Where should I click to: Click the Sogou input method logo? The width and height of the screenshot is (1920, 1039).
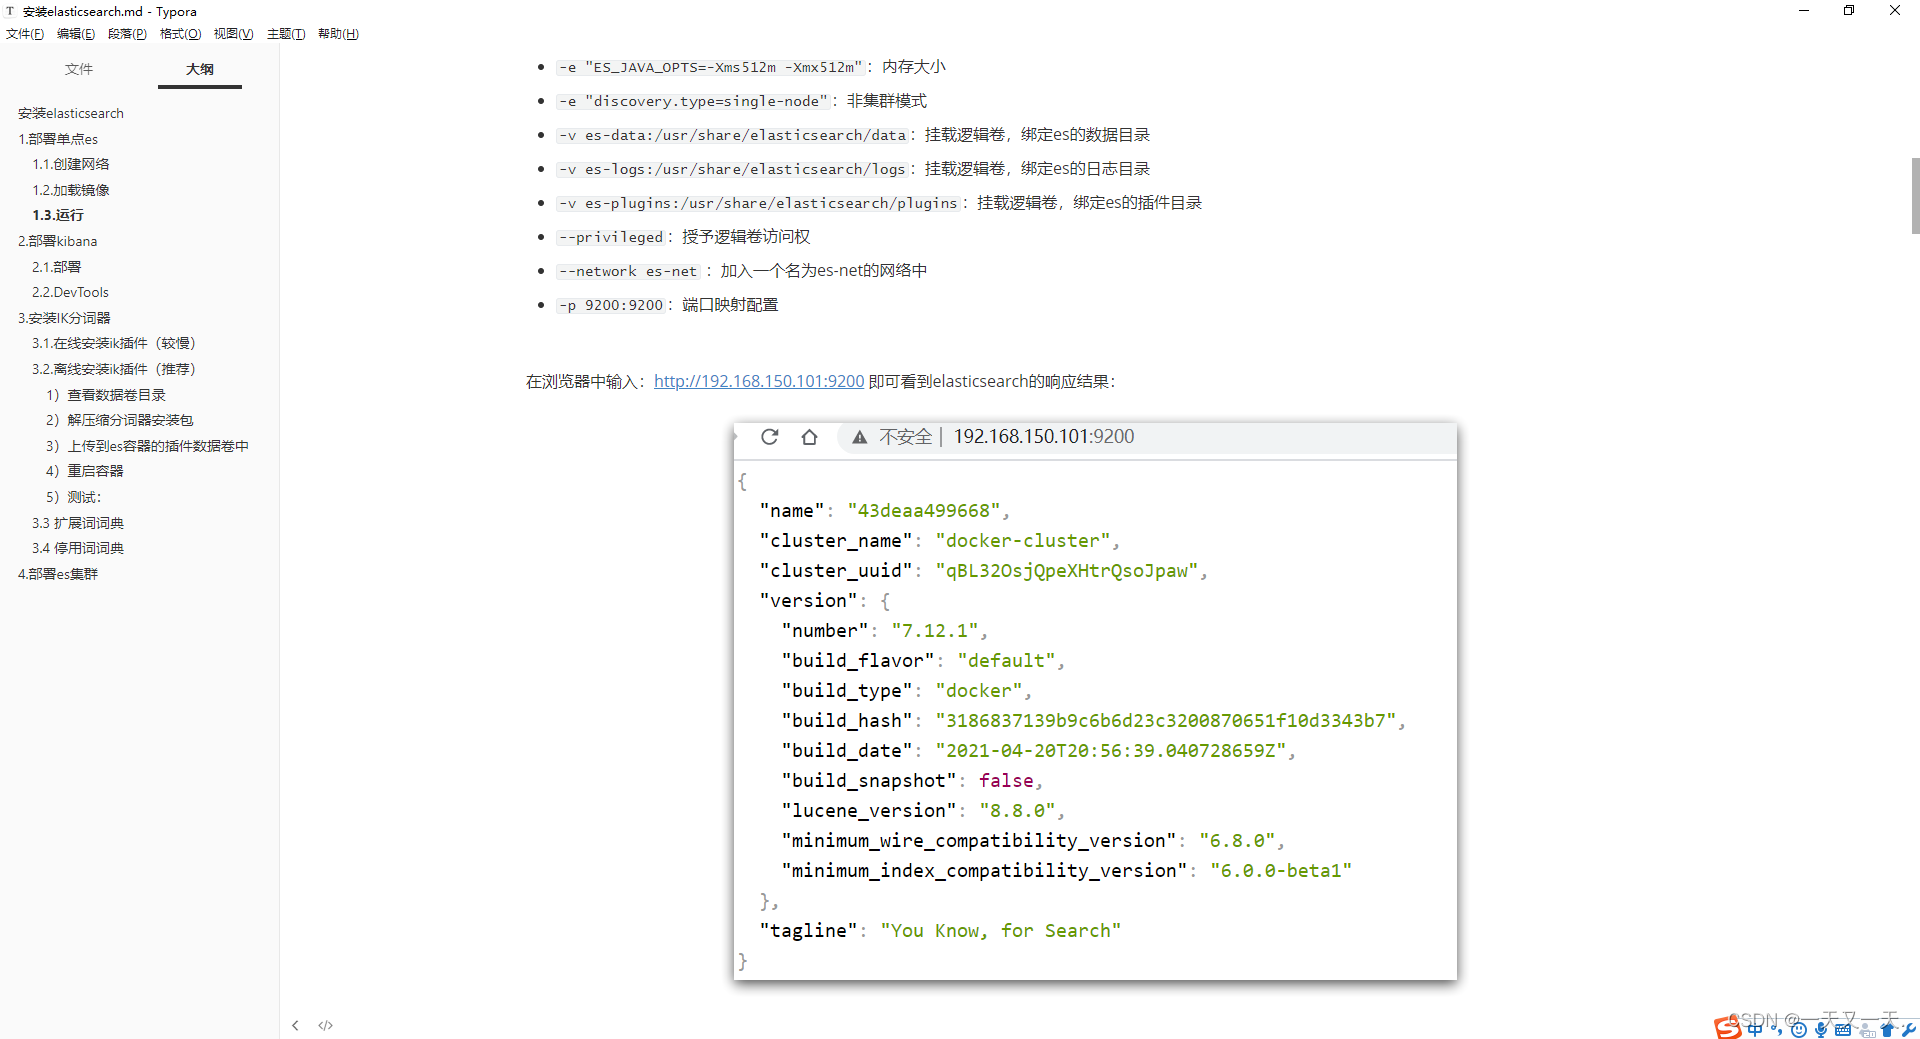(x=1727, y=1027)
